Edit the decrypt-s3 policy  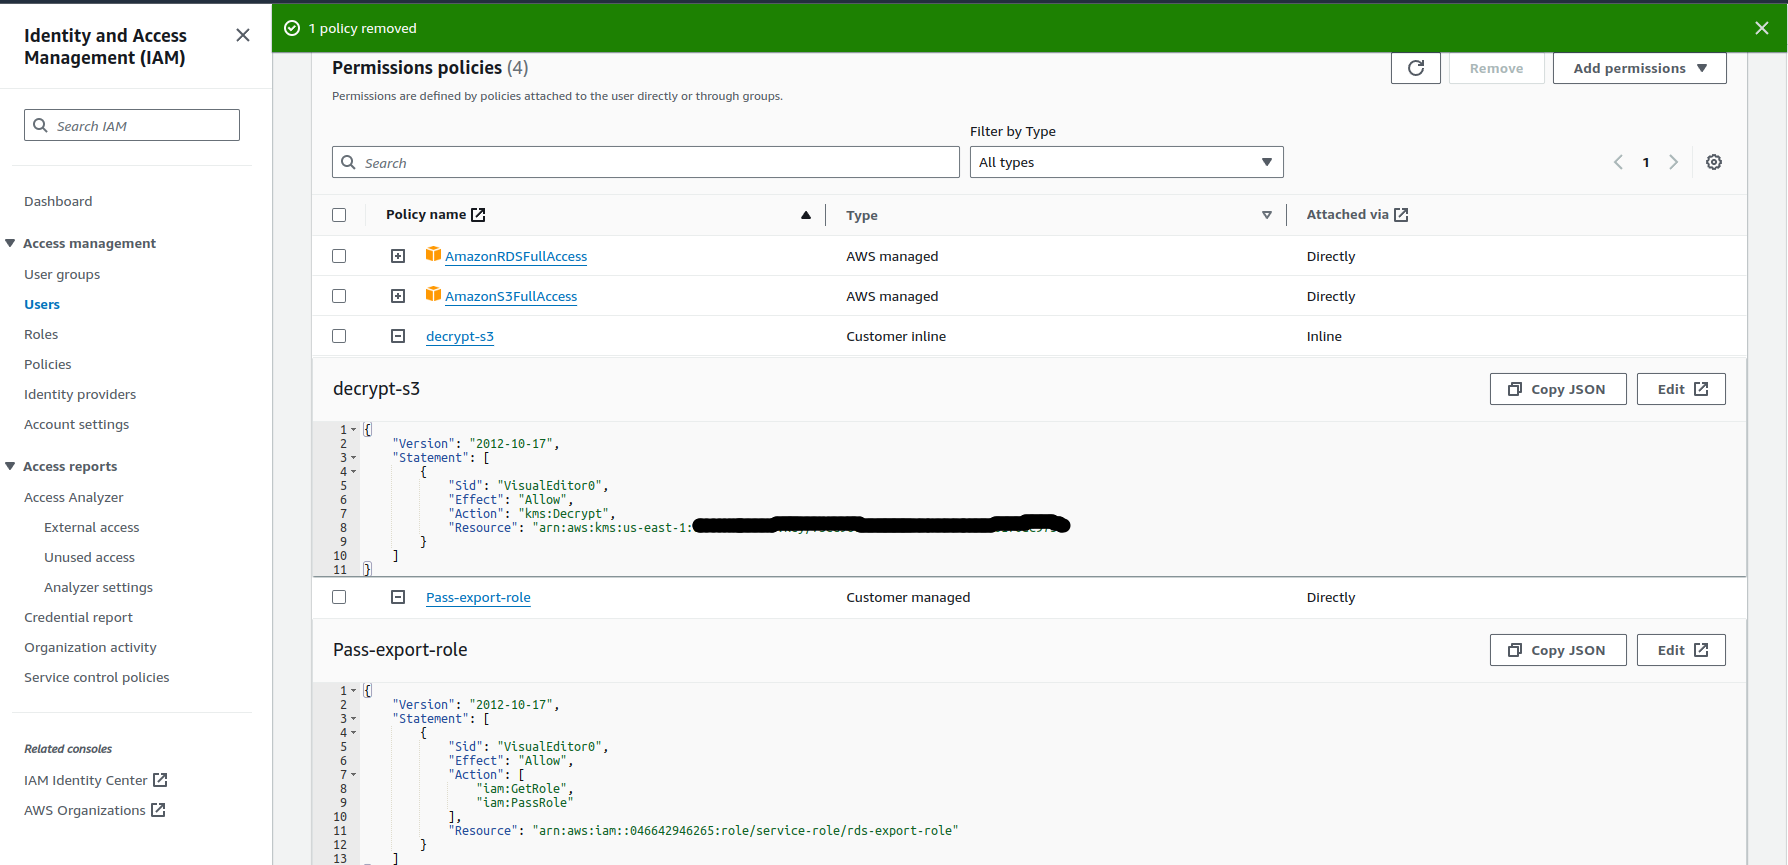coord(1681,389)
